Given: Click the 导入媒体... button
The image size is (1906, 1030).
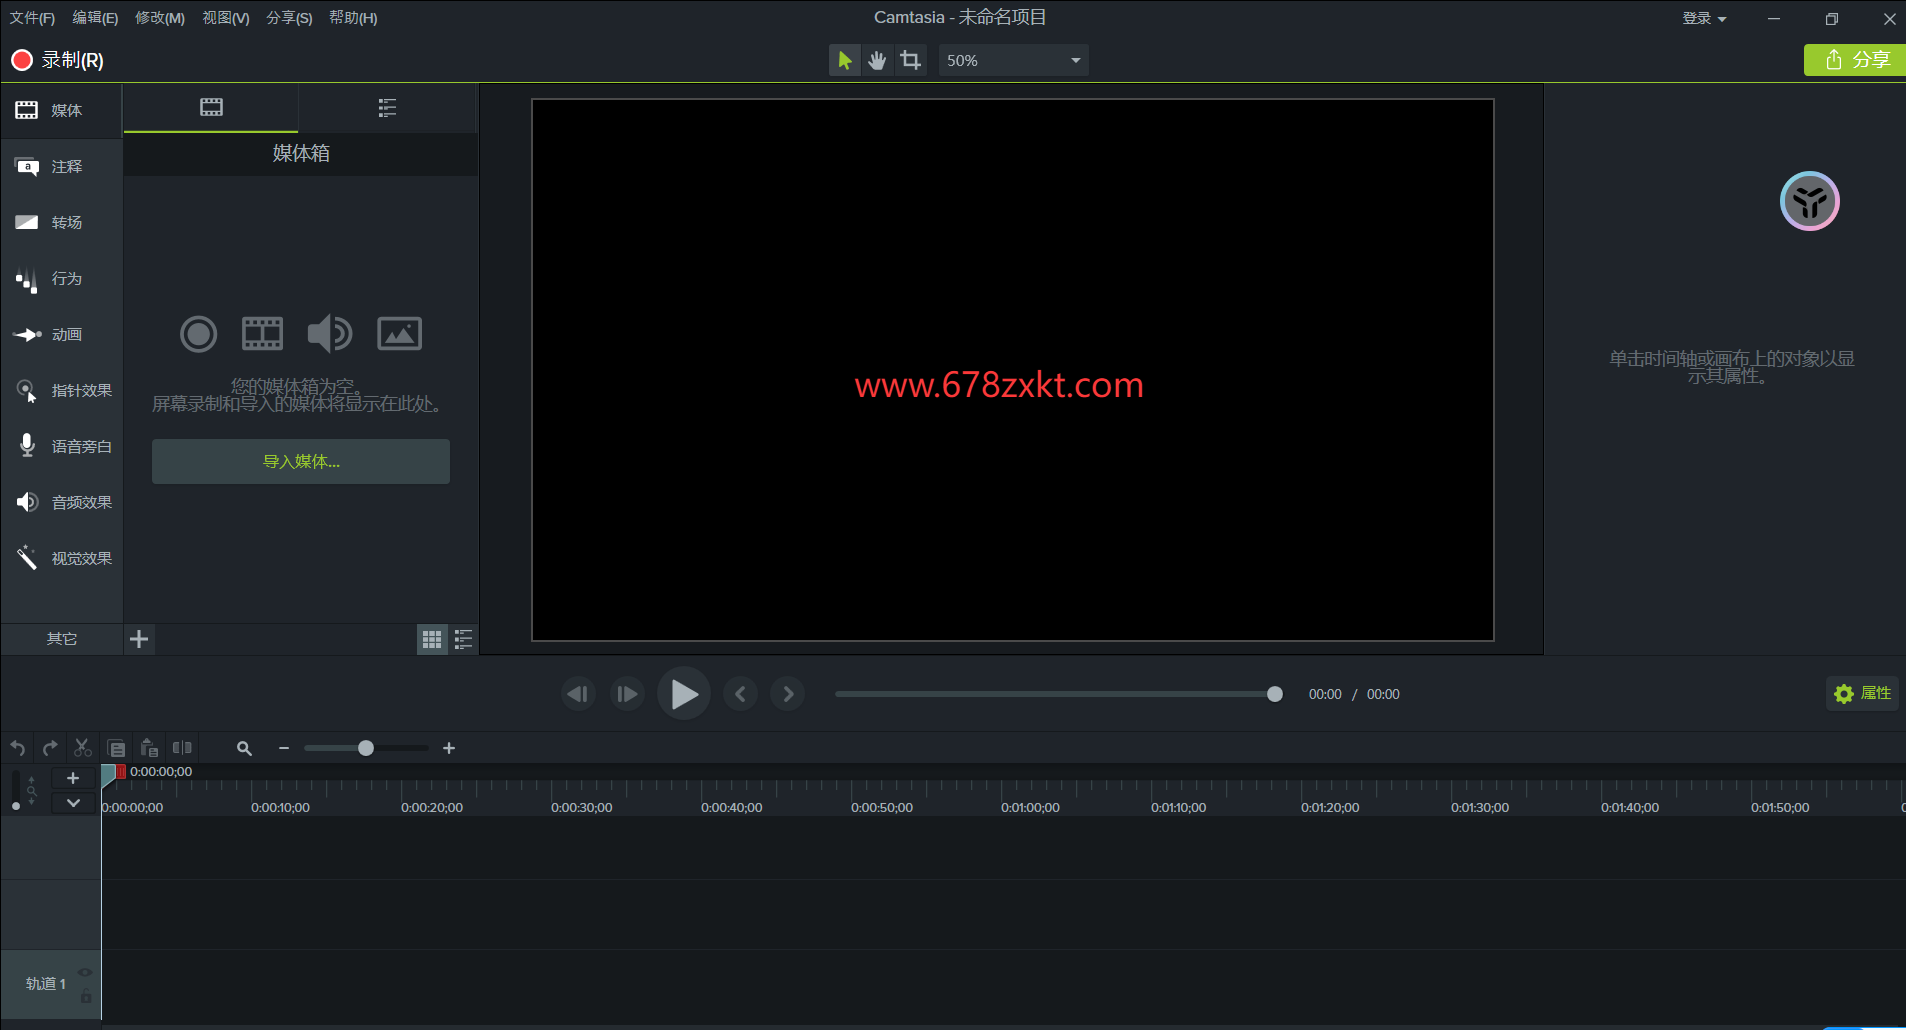Looking at the screenshot, I should [301, 462].
